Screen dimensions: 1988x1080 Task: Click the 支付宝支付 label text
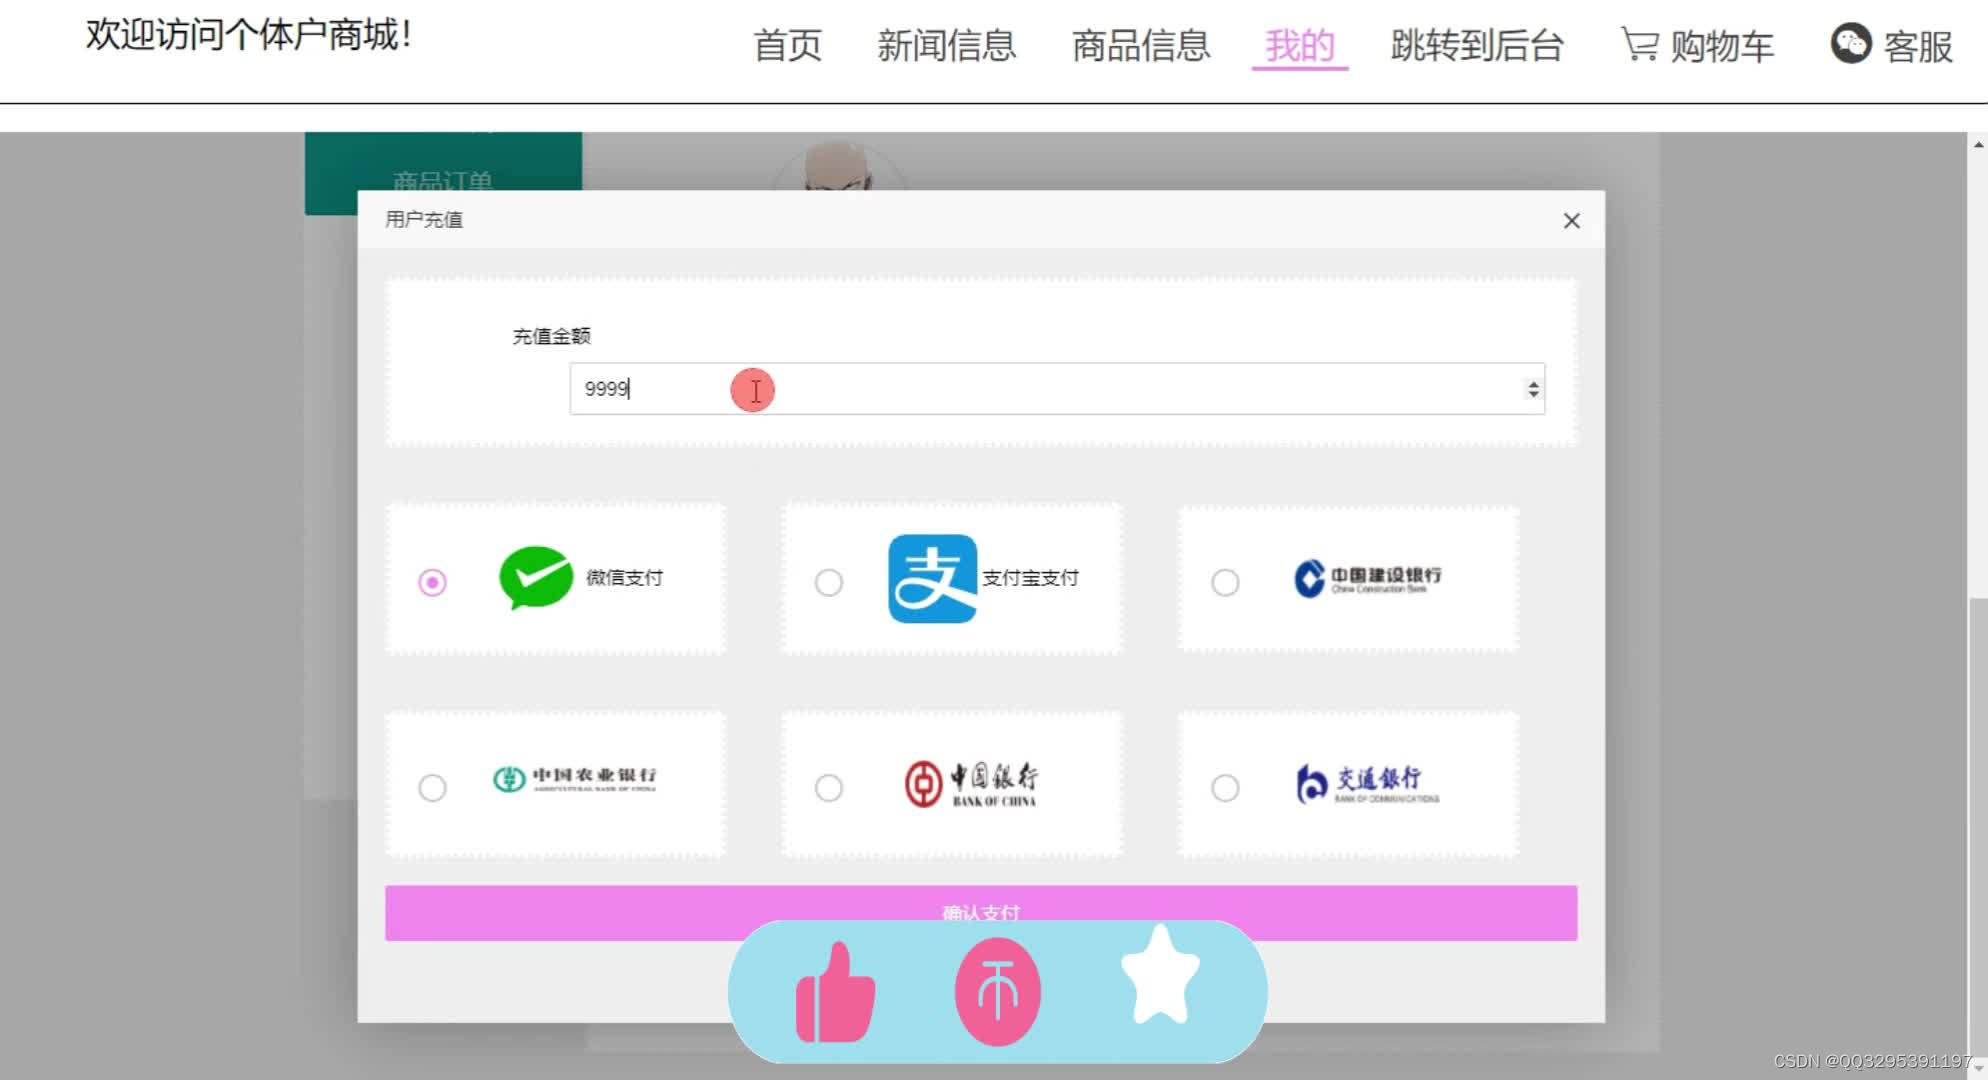[1030, 578]
